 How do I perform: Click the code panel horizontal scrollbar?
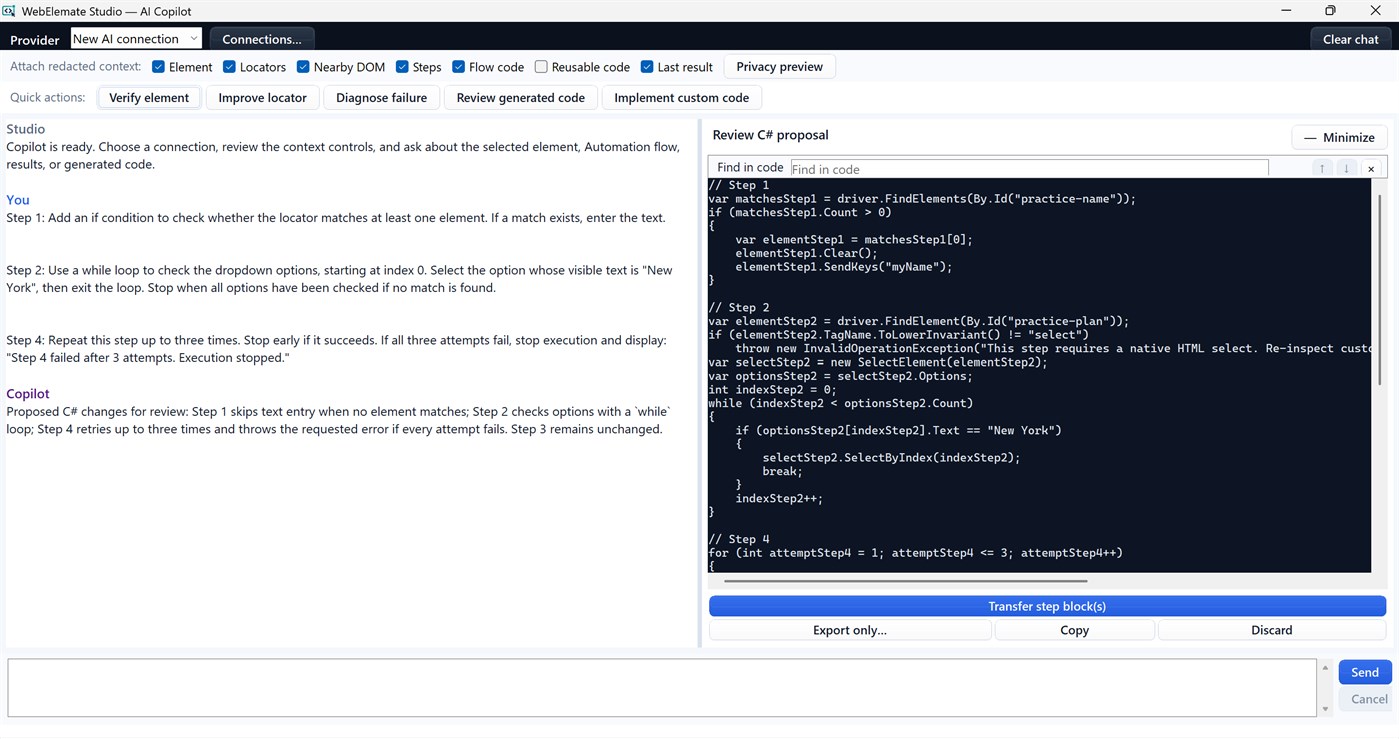pyautogui.click(x=905, y=580)
